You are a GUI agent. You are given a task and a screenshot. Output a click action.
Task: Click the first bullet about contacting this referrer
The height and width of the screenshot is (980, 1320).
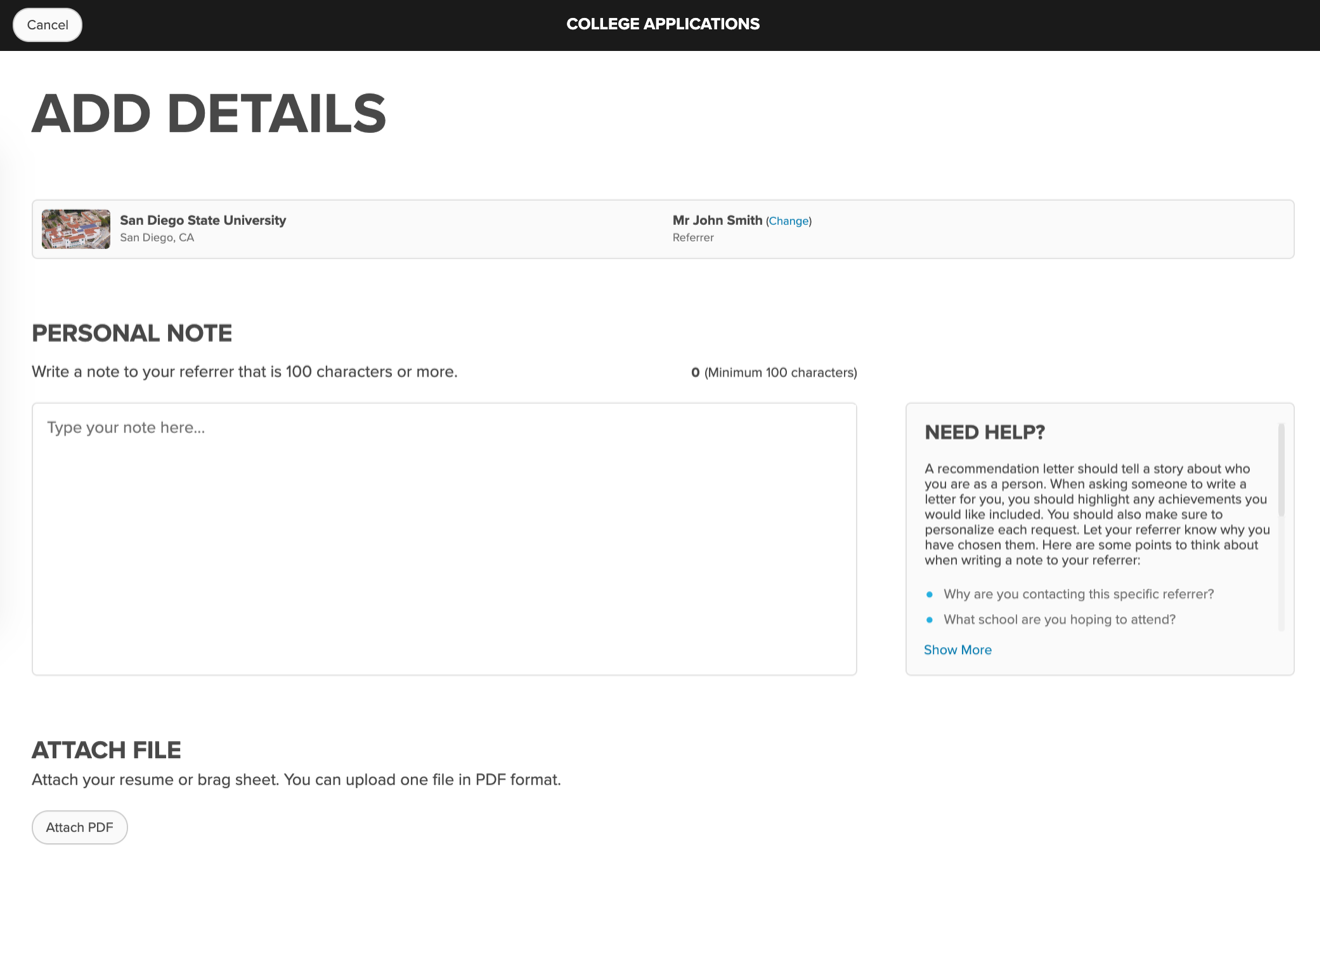(1078, 594)
